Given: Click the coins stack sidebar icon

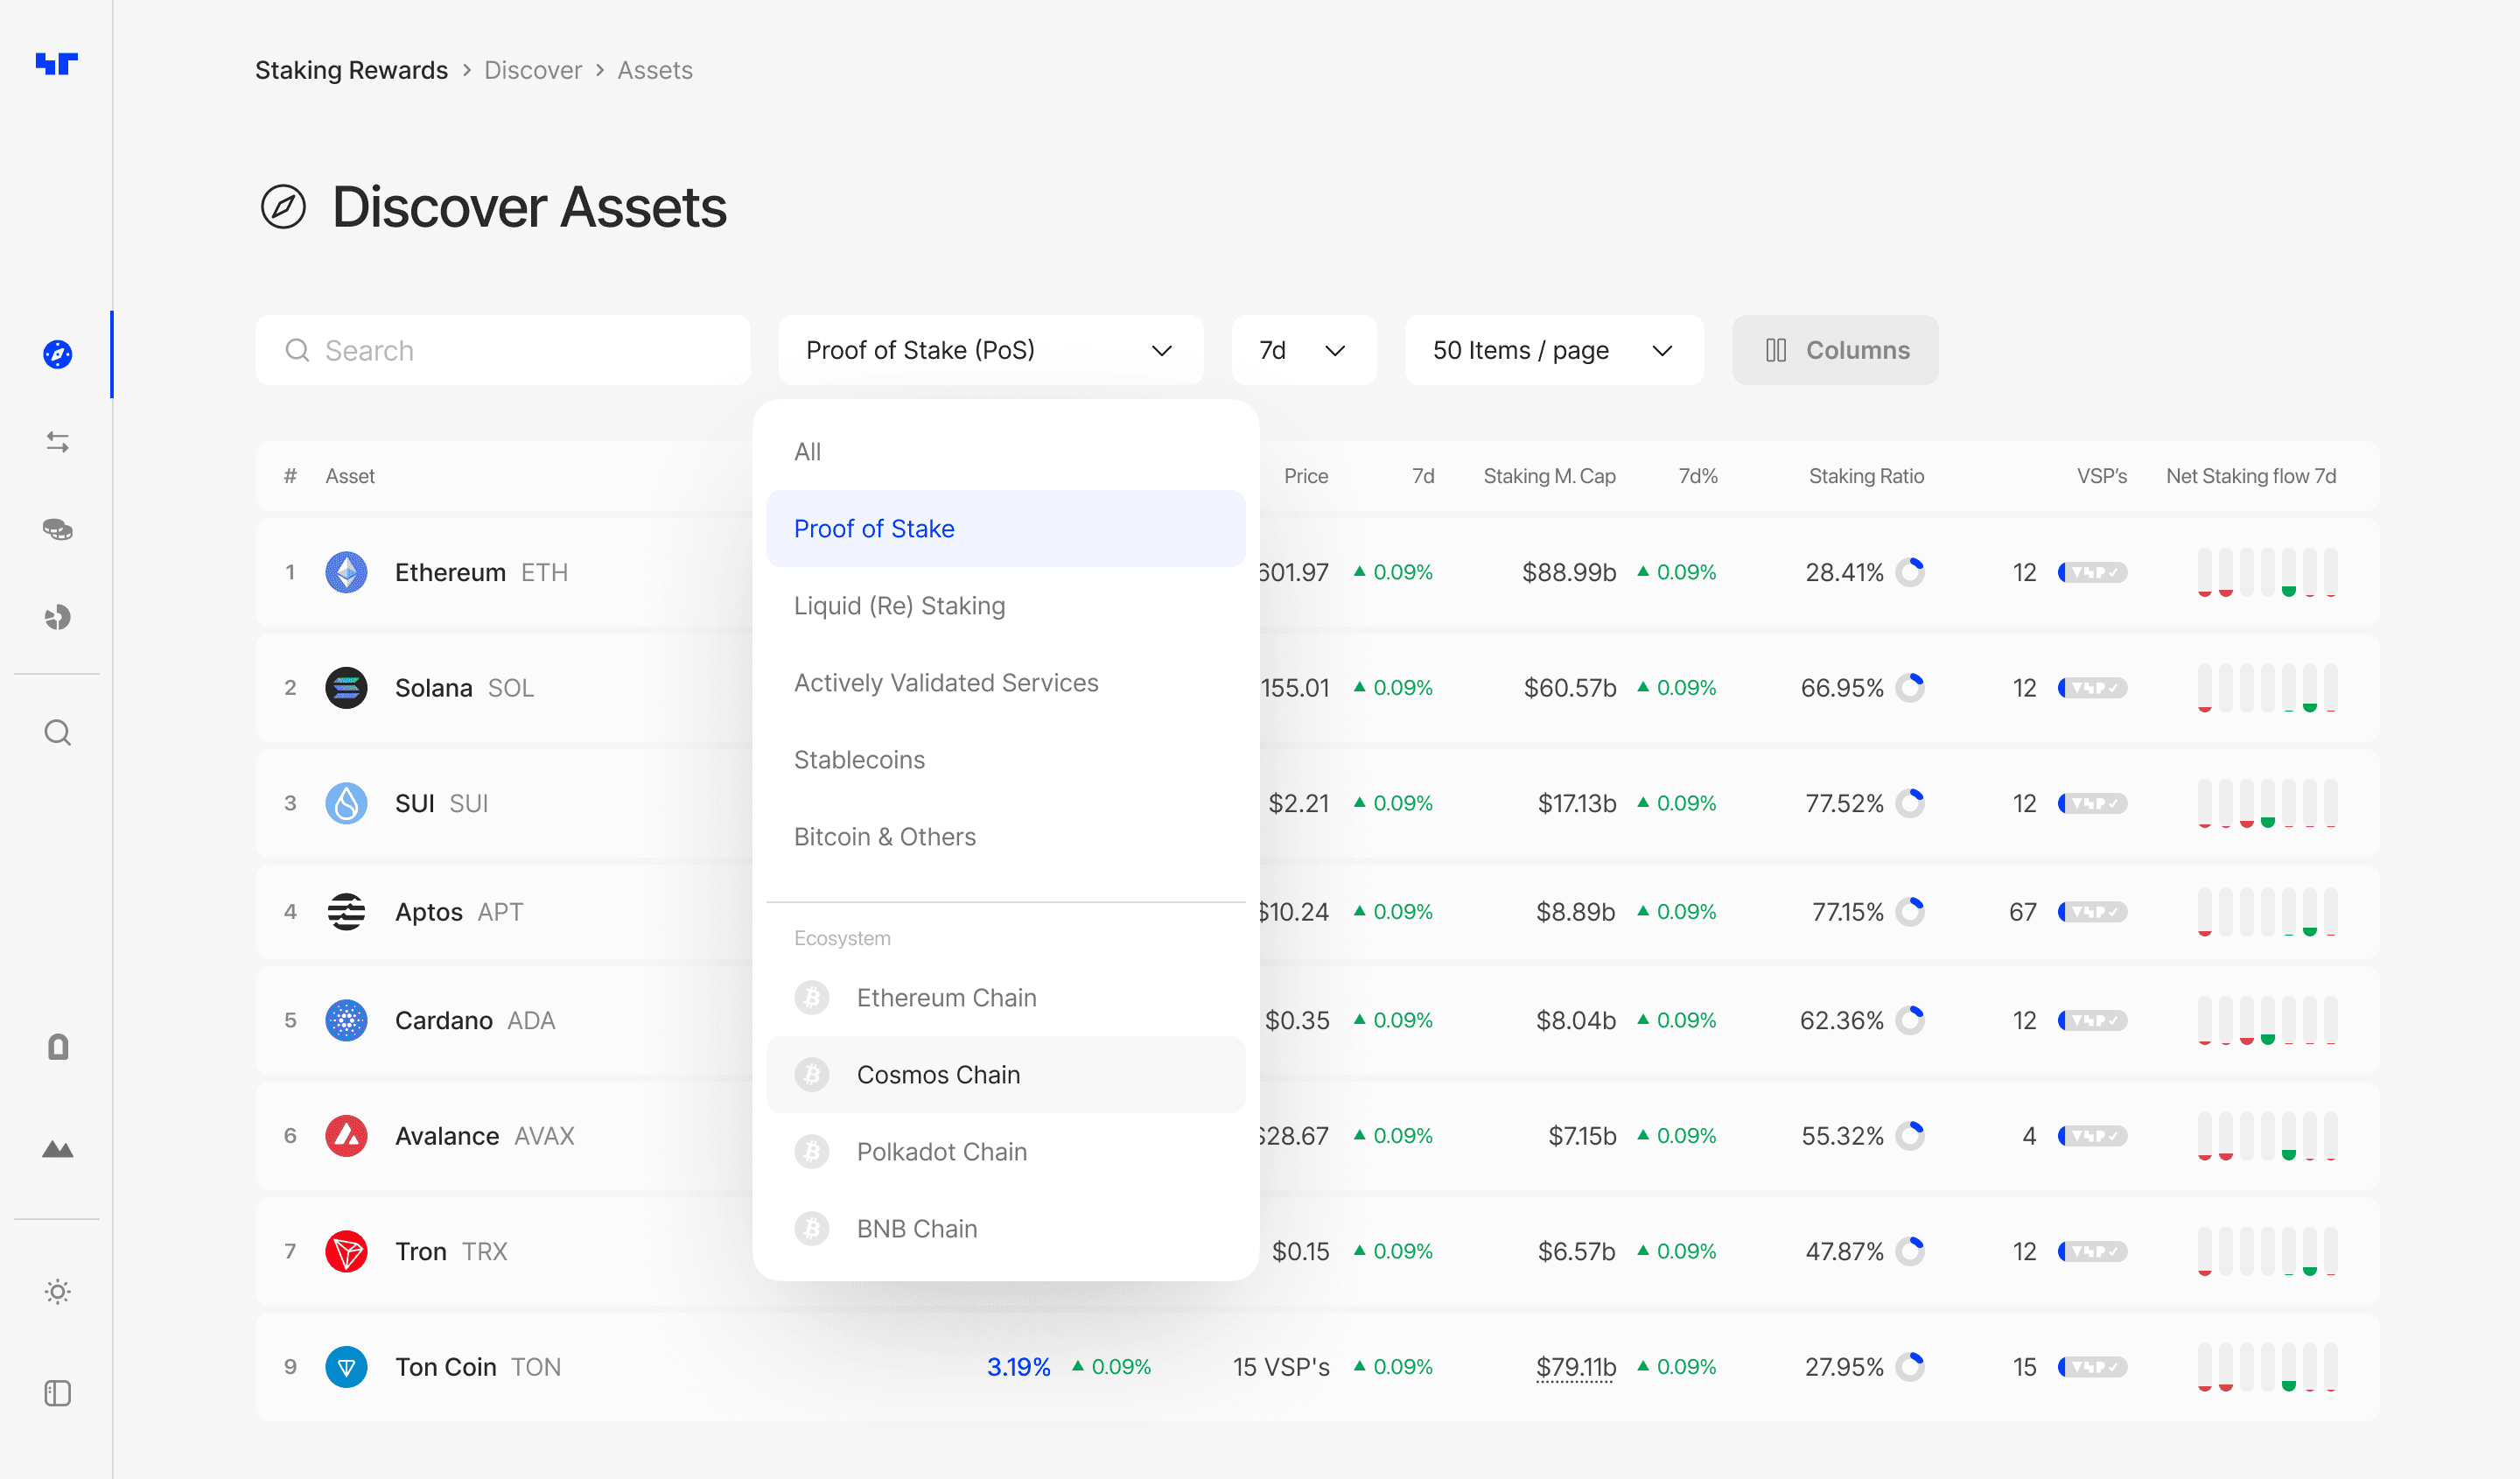Looking at the screenshot, I should tap(58, 529).
